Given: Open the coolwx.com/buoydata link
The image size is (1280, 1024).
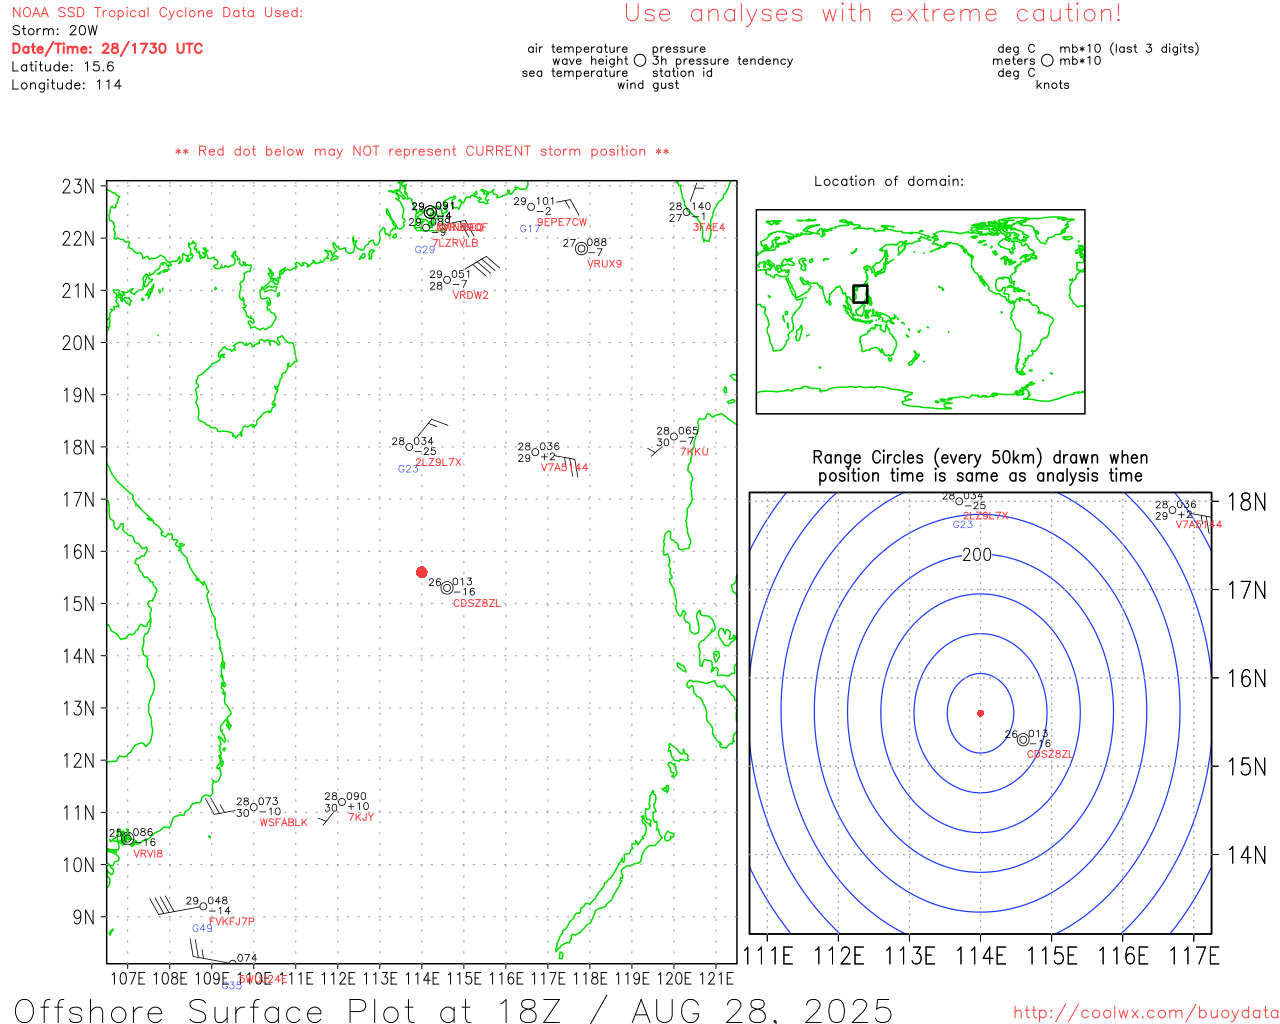Looking at the screenshot, I should click(1146, 1013).
